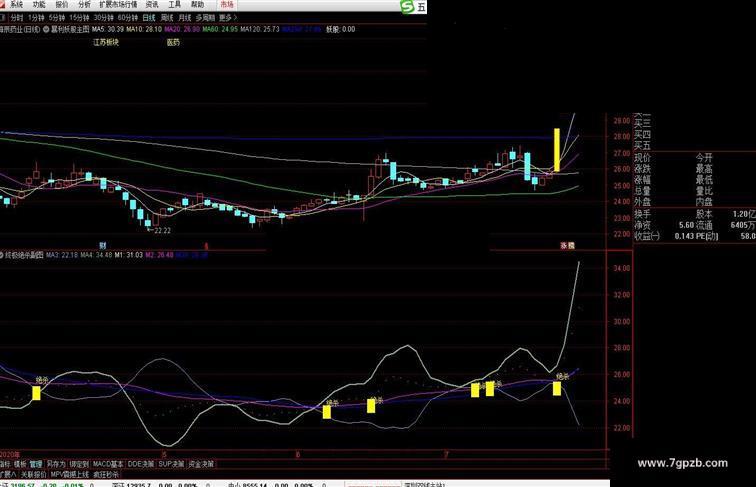Select the DDE决策 indicator tab

click(x=141, y=464)
